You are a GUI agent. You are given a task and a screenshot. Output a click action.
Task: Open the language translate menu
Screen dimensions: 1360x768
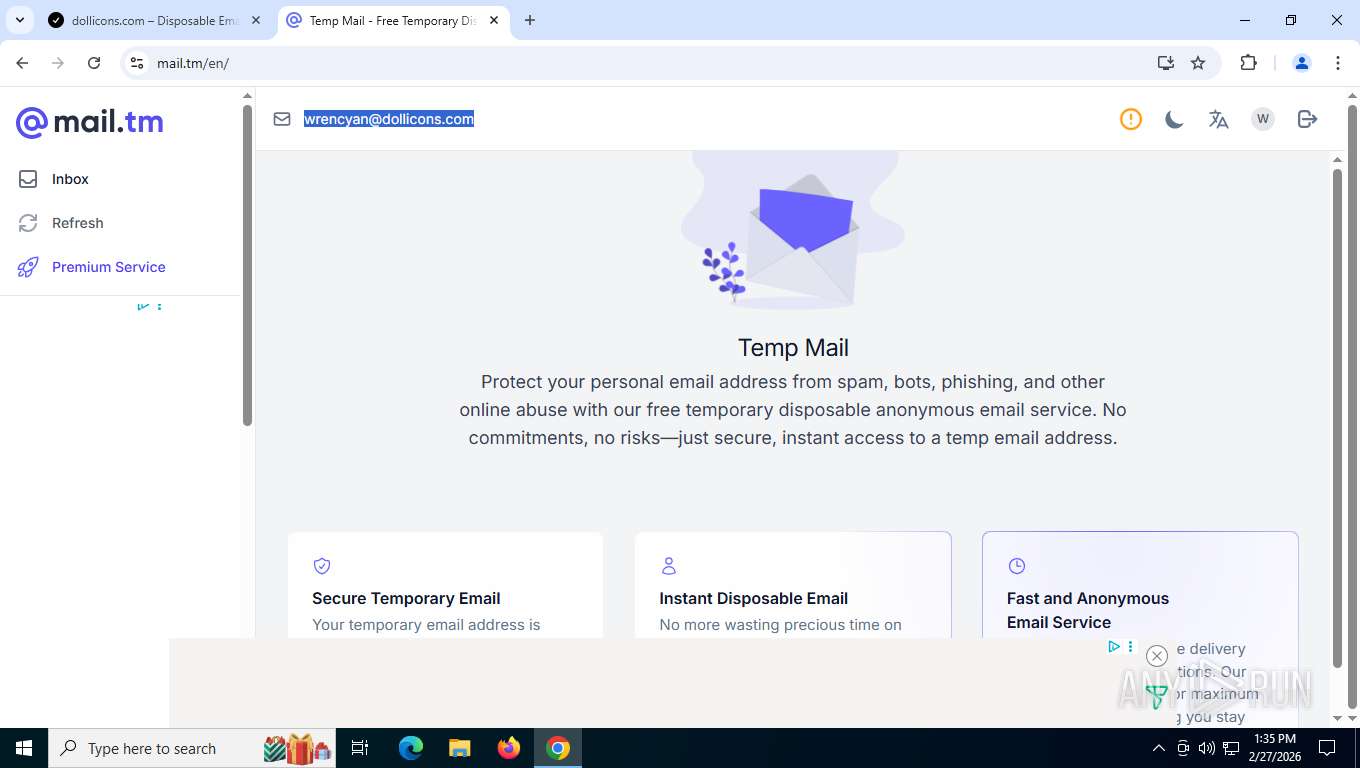tap(1218, 119)
